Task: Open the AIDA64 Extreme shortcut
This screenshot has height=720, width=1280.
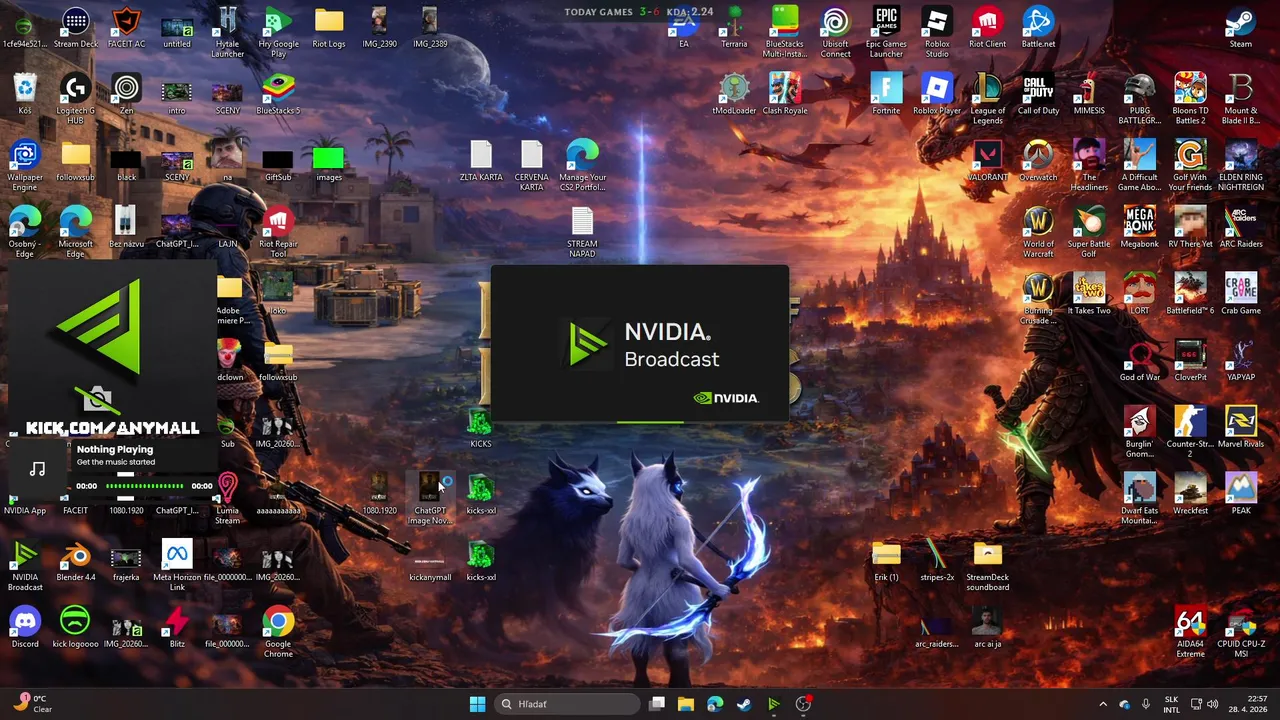Action: pos(1190,633)
